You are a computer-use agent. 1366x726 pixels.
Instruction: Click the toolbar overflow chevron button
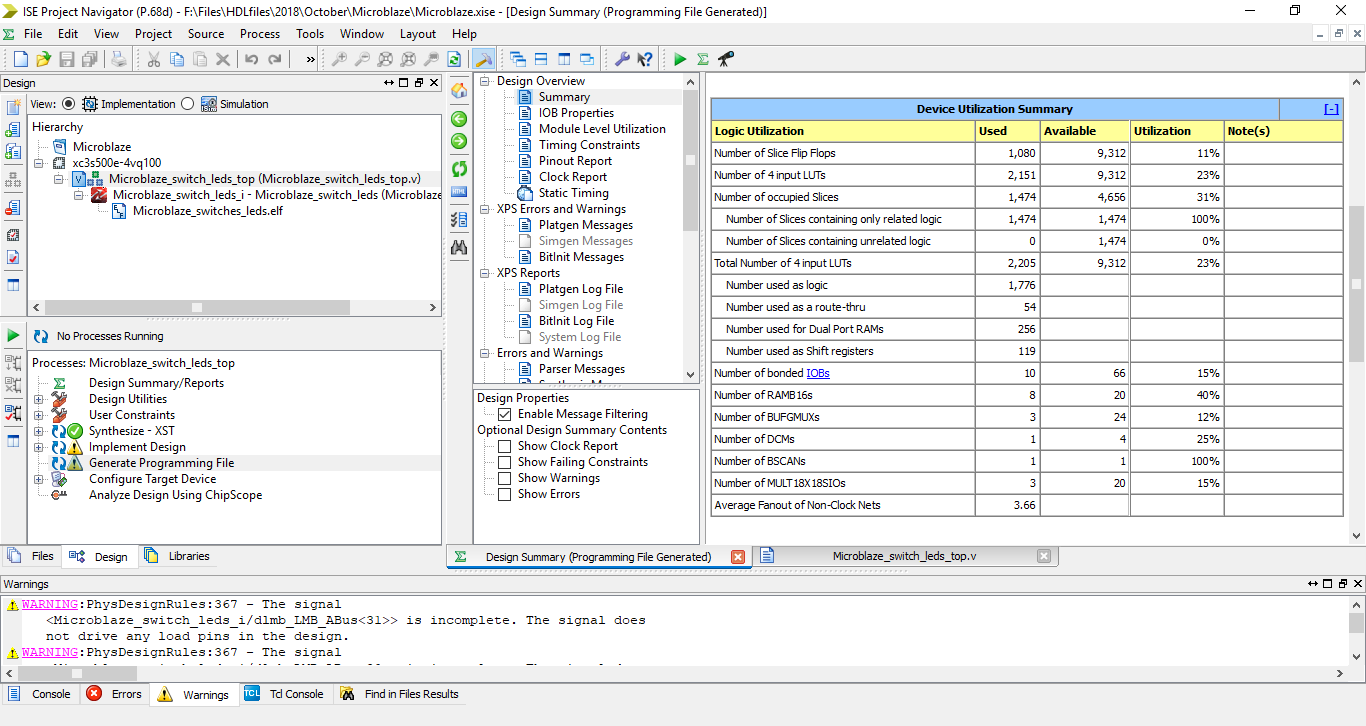(310, 59)
